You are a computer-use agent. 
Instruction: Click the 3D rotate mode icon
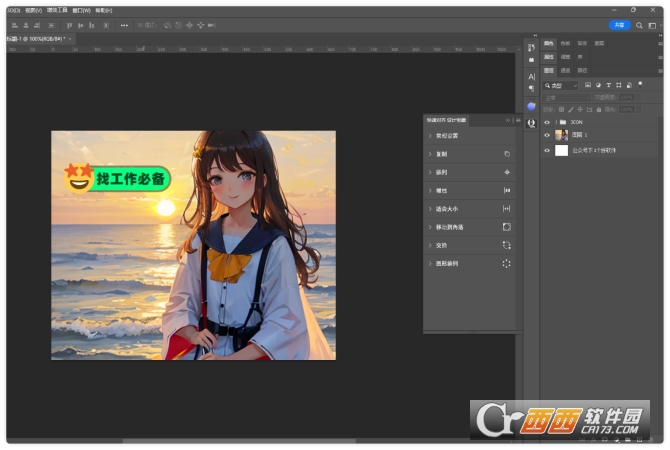(168, 26)
